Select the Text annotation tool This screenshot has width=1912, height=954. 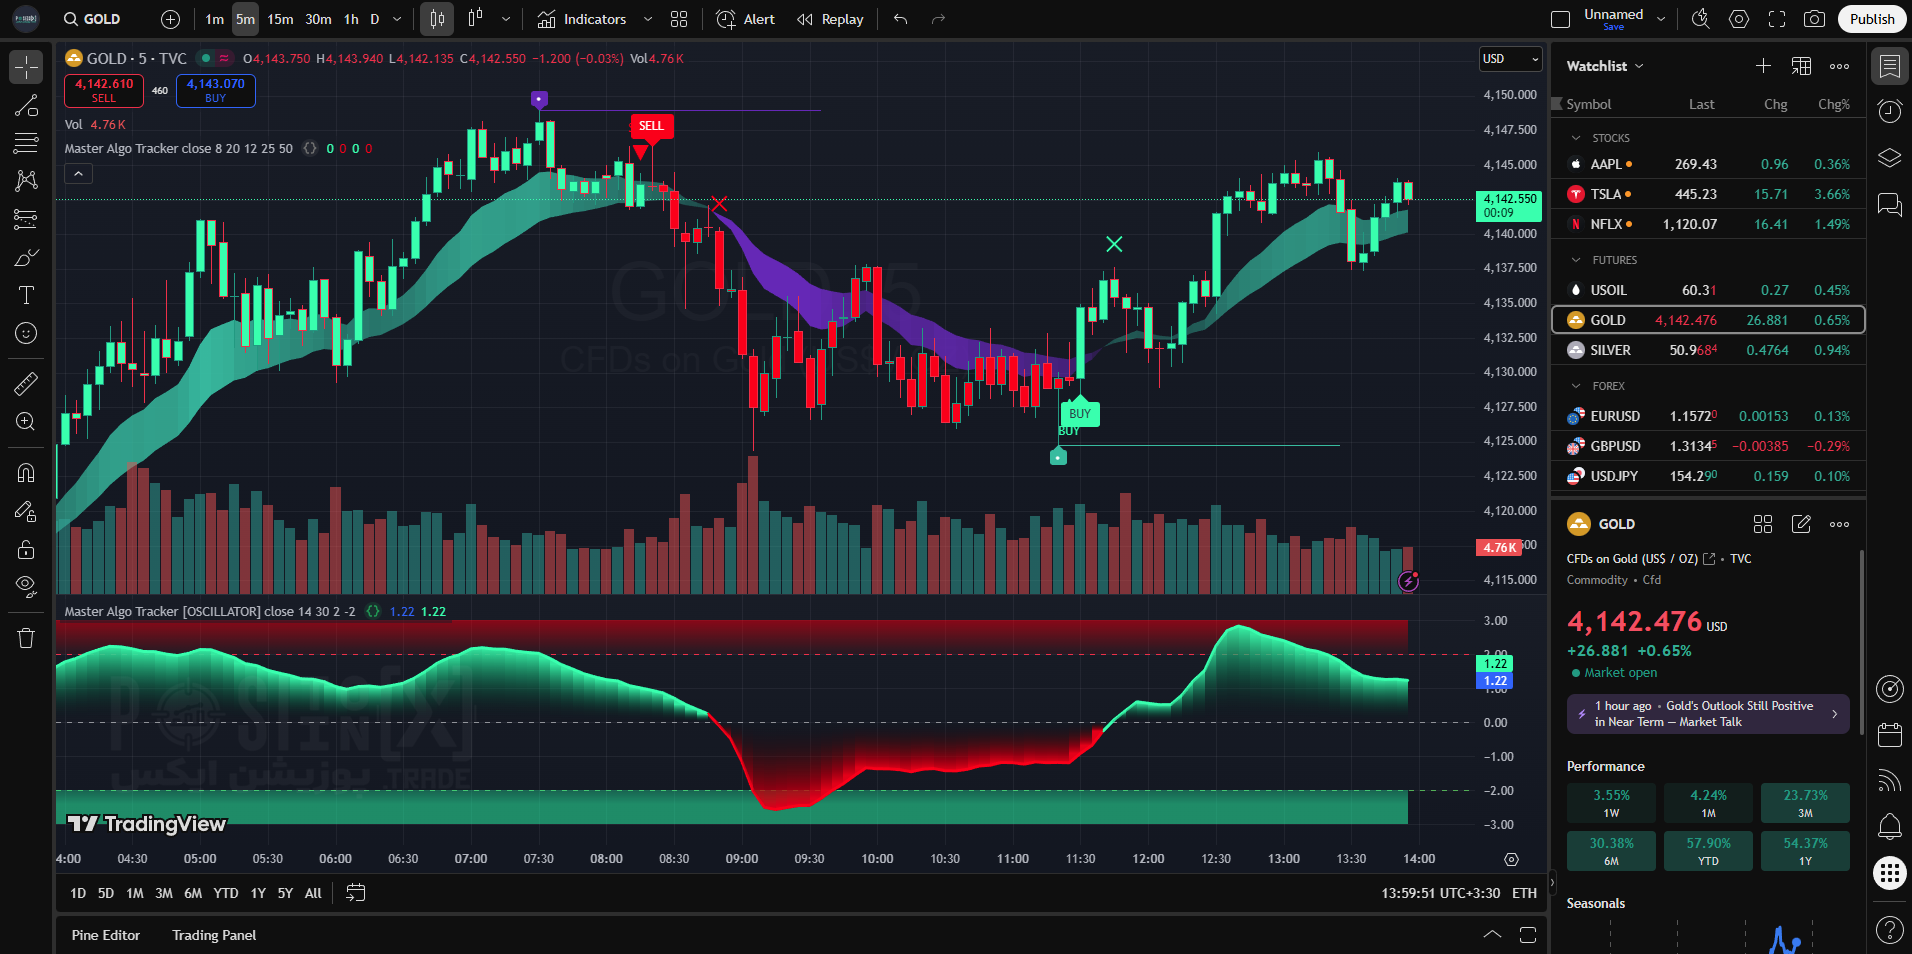pyautogui.click(x=26, y=295)
